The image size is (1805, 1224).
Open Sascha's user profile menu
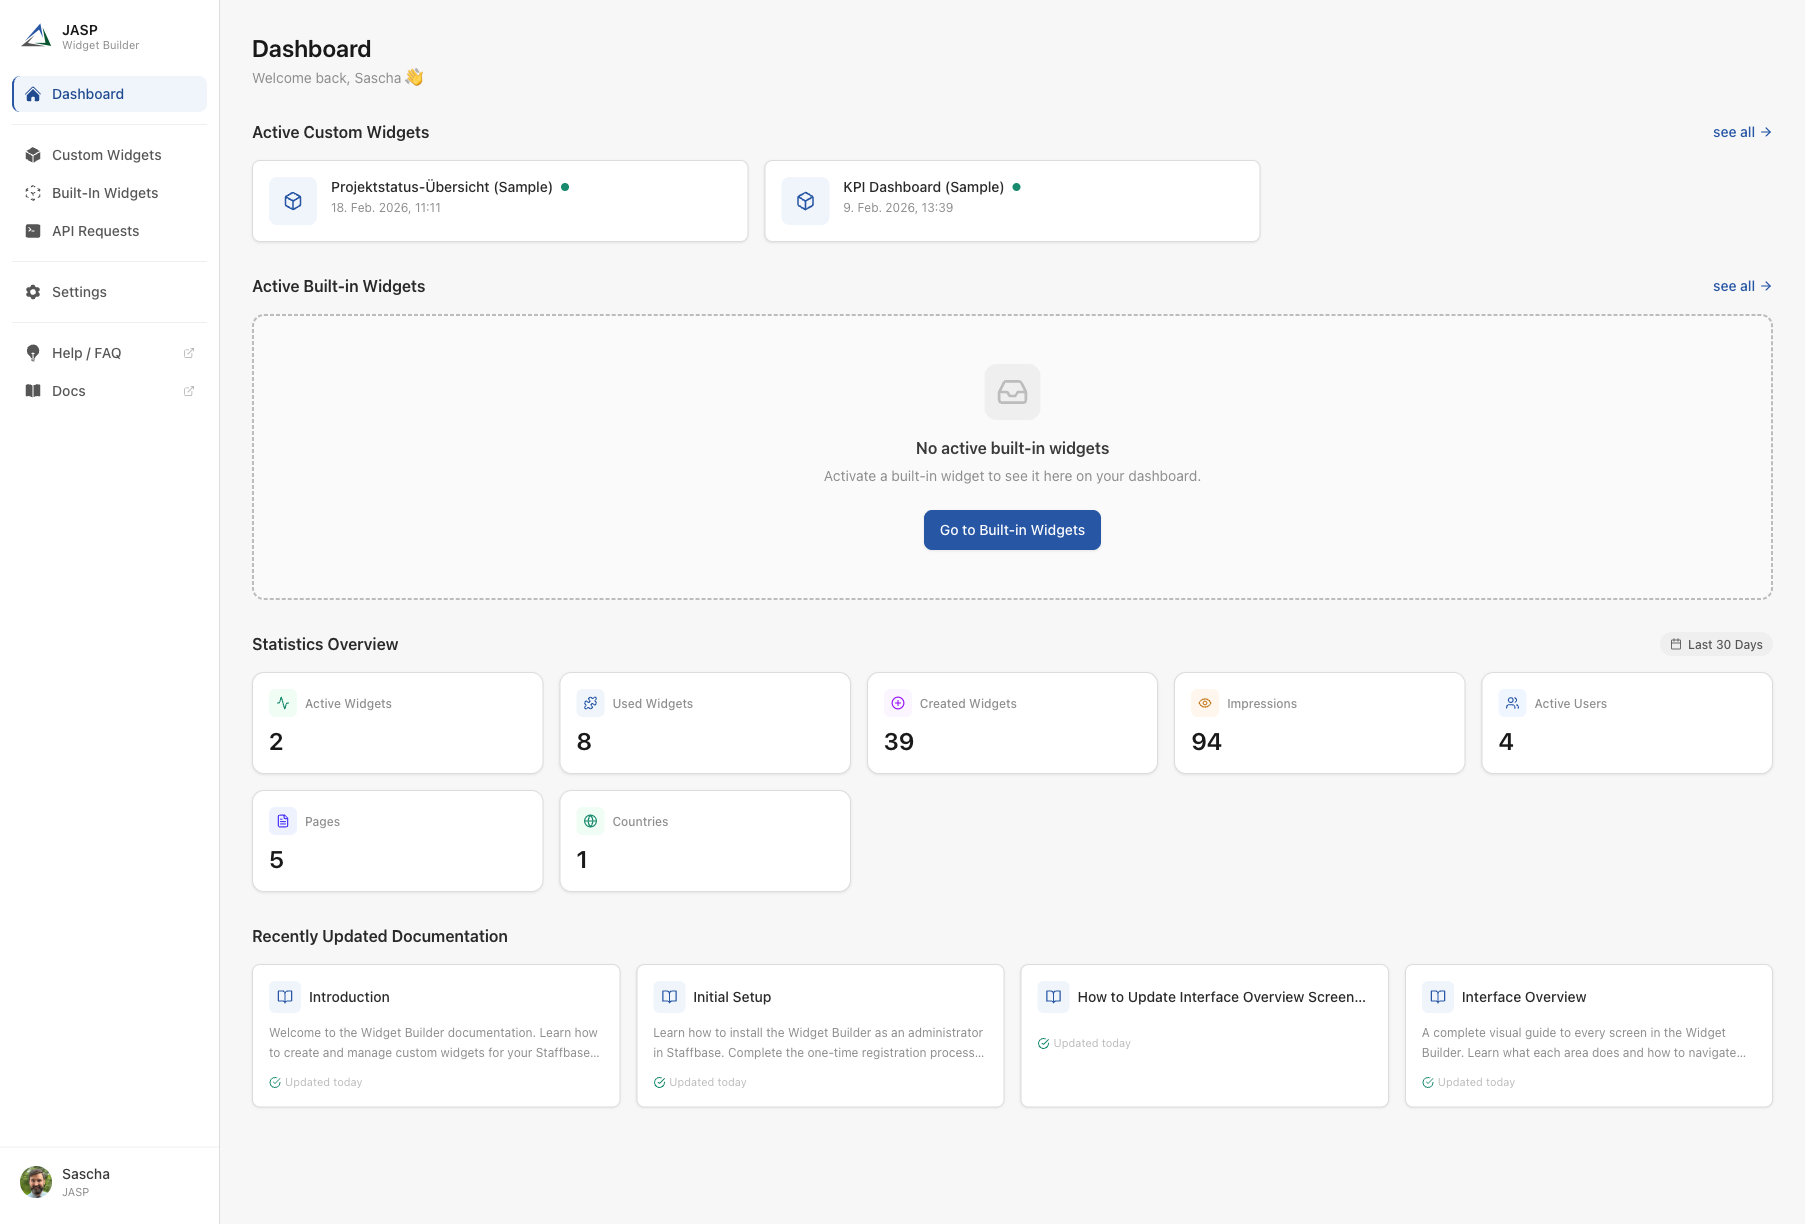66,1181
